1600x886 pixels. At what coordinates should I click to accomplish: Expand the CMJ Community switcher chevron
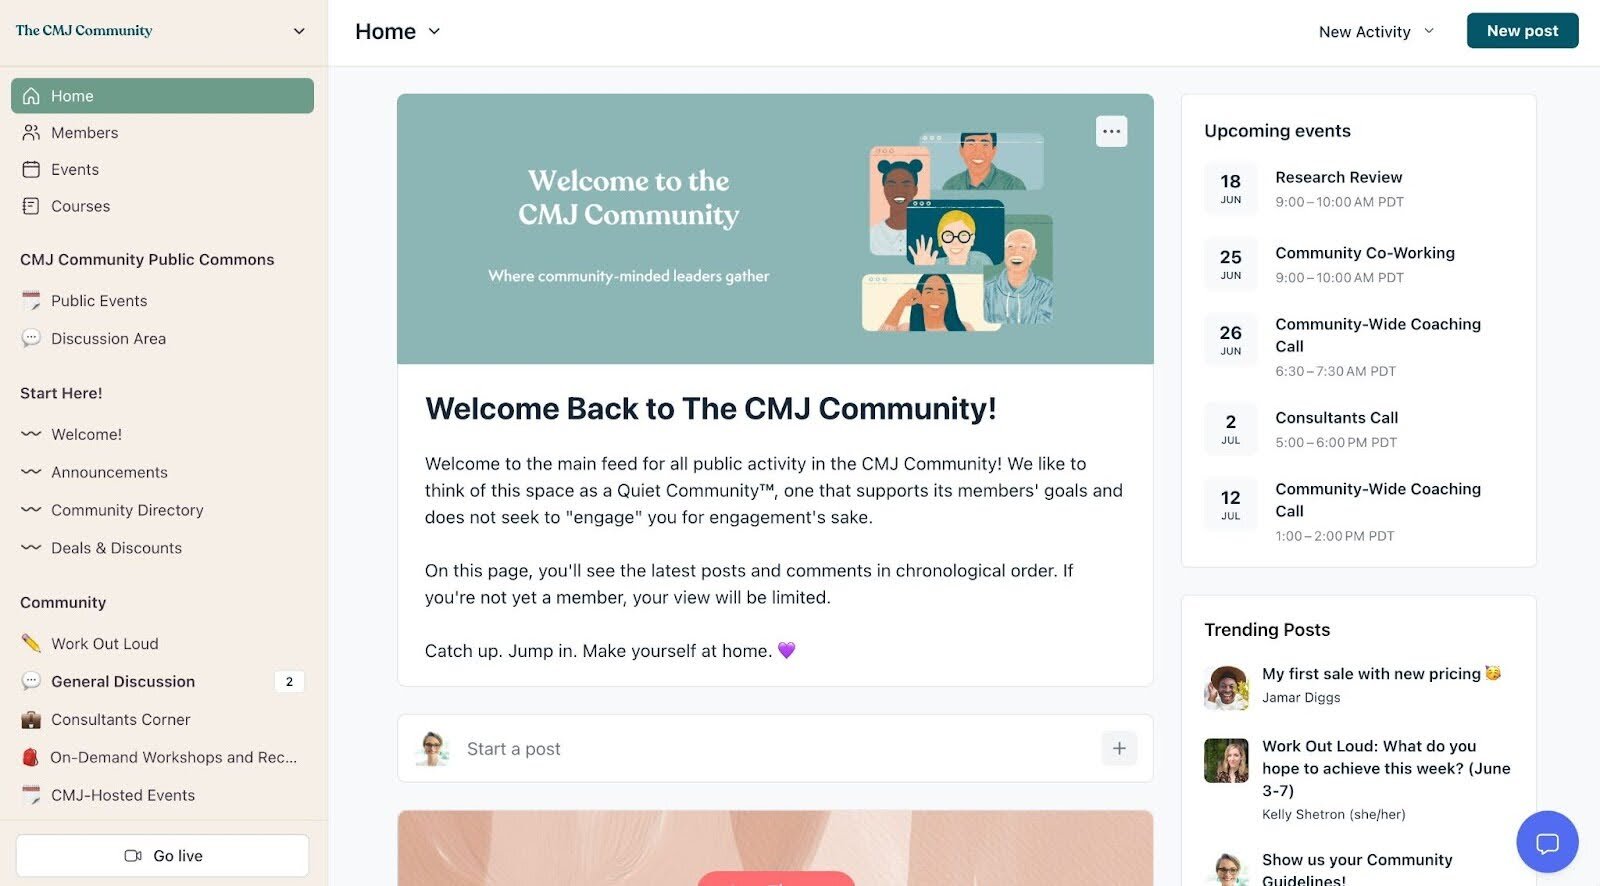pos(299,31)
